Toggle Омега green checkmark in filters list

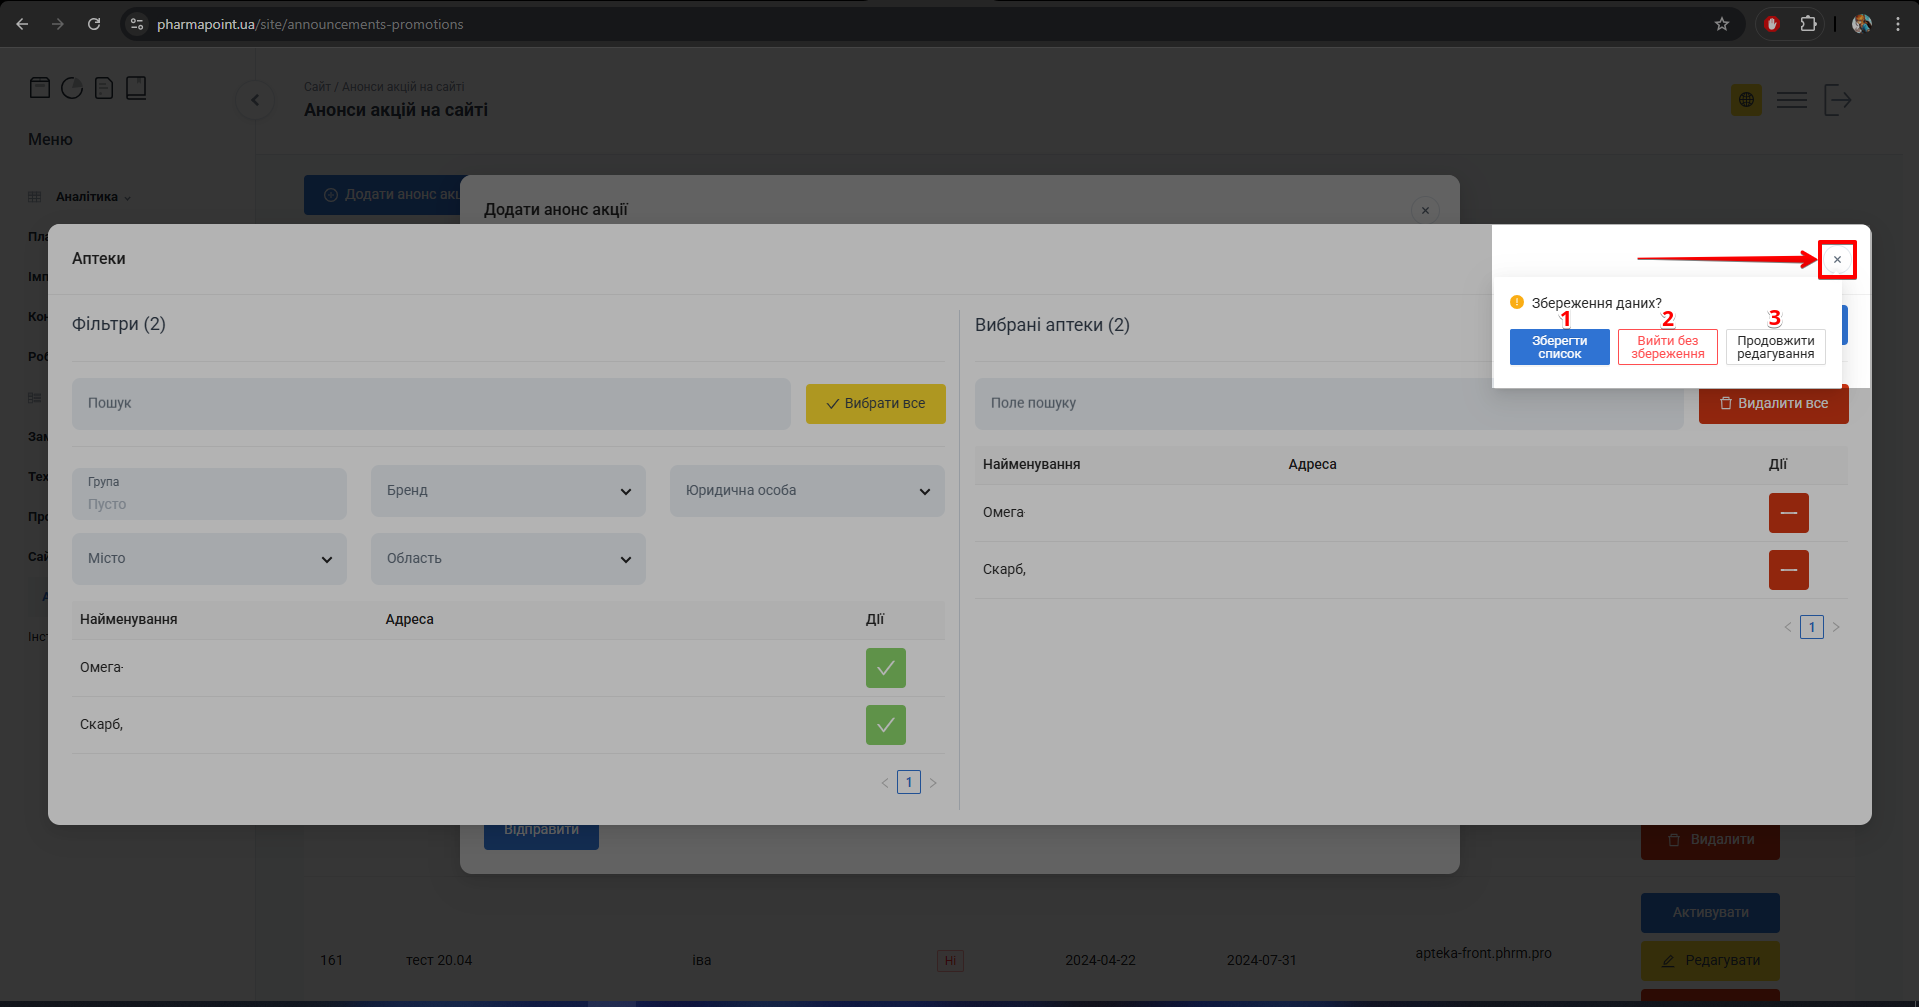point(885,668)
